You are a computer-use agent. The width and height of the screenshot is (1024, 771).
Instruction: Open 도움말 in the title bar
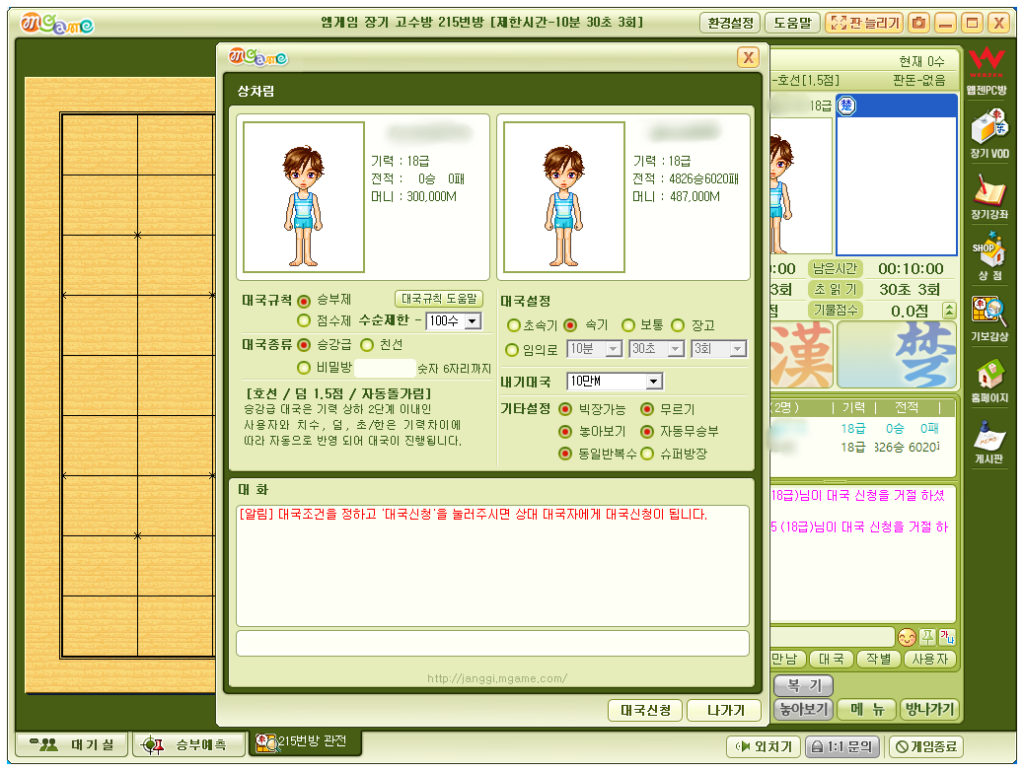click(792, 24)
